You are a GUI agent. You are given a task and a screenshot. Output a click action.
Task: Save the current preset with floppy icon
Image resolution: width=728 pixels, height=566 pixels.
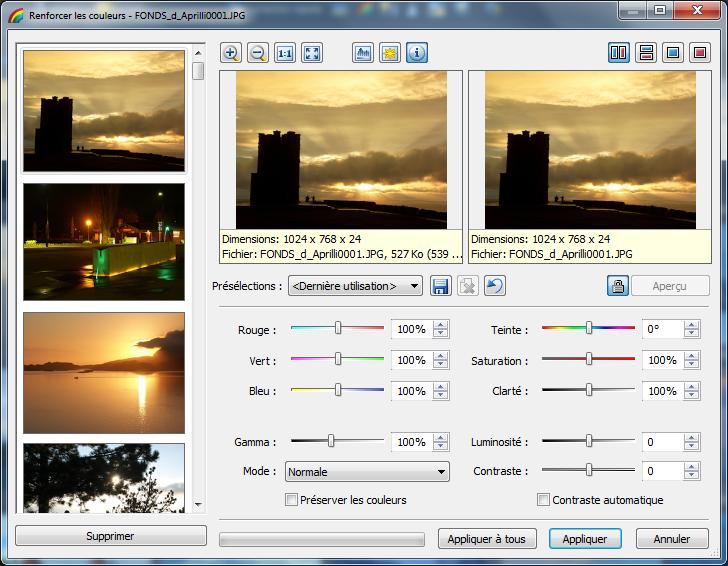440,287
